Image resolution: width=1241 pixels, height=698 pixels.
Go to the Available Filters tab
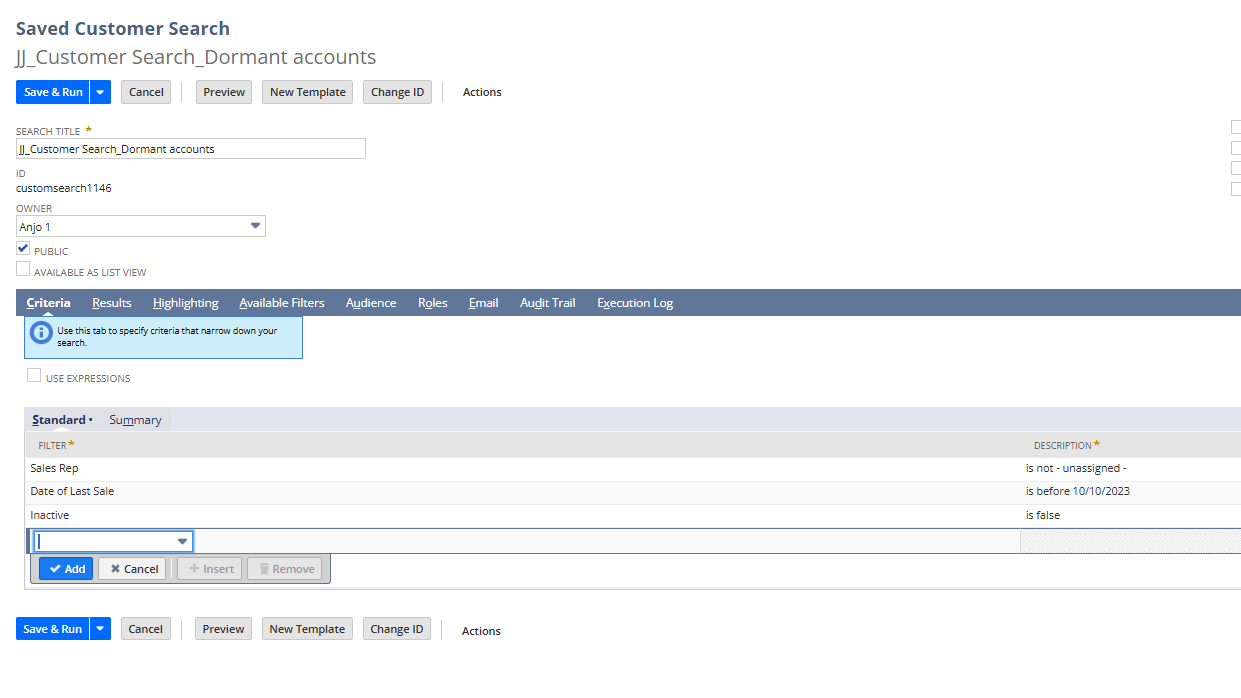[281, 303]
